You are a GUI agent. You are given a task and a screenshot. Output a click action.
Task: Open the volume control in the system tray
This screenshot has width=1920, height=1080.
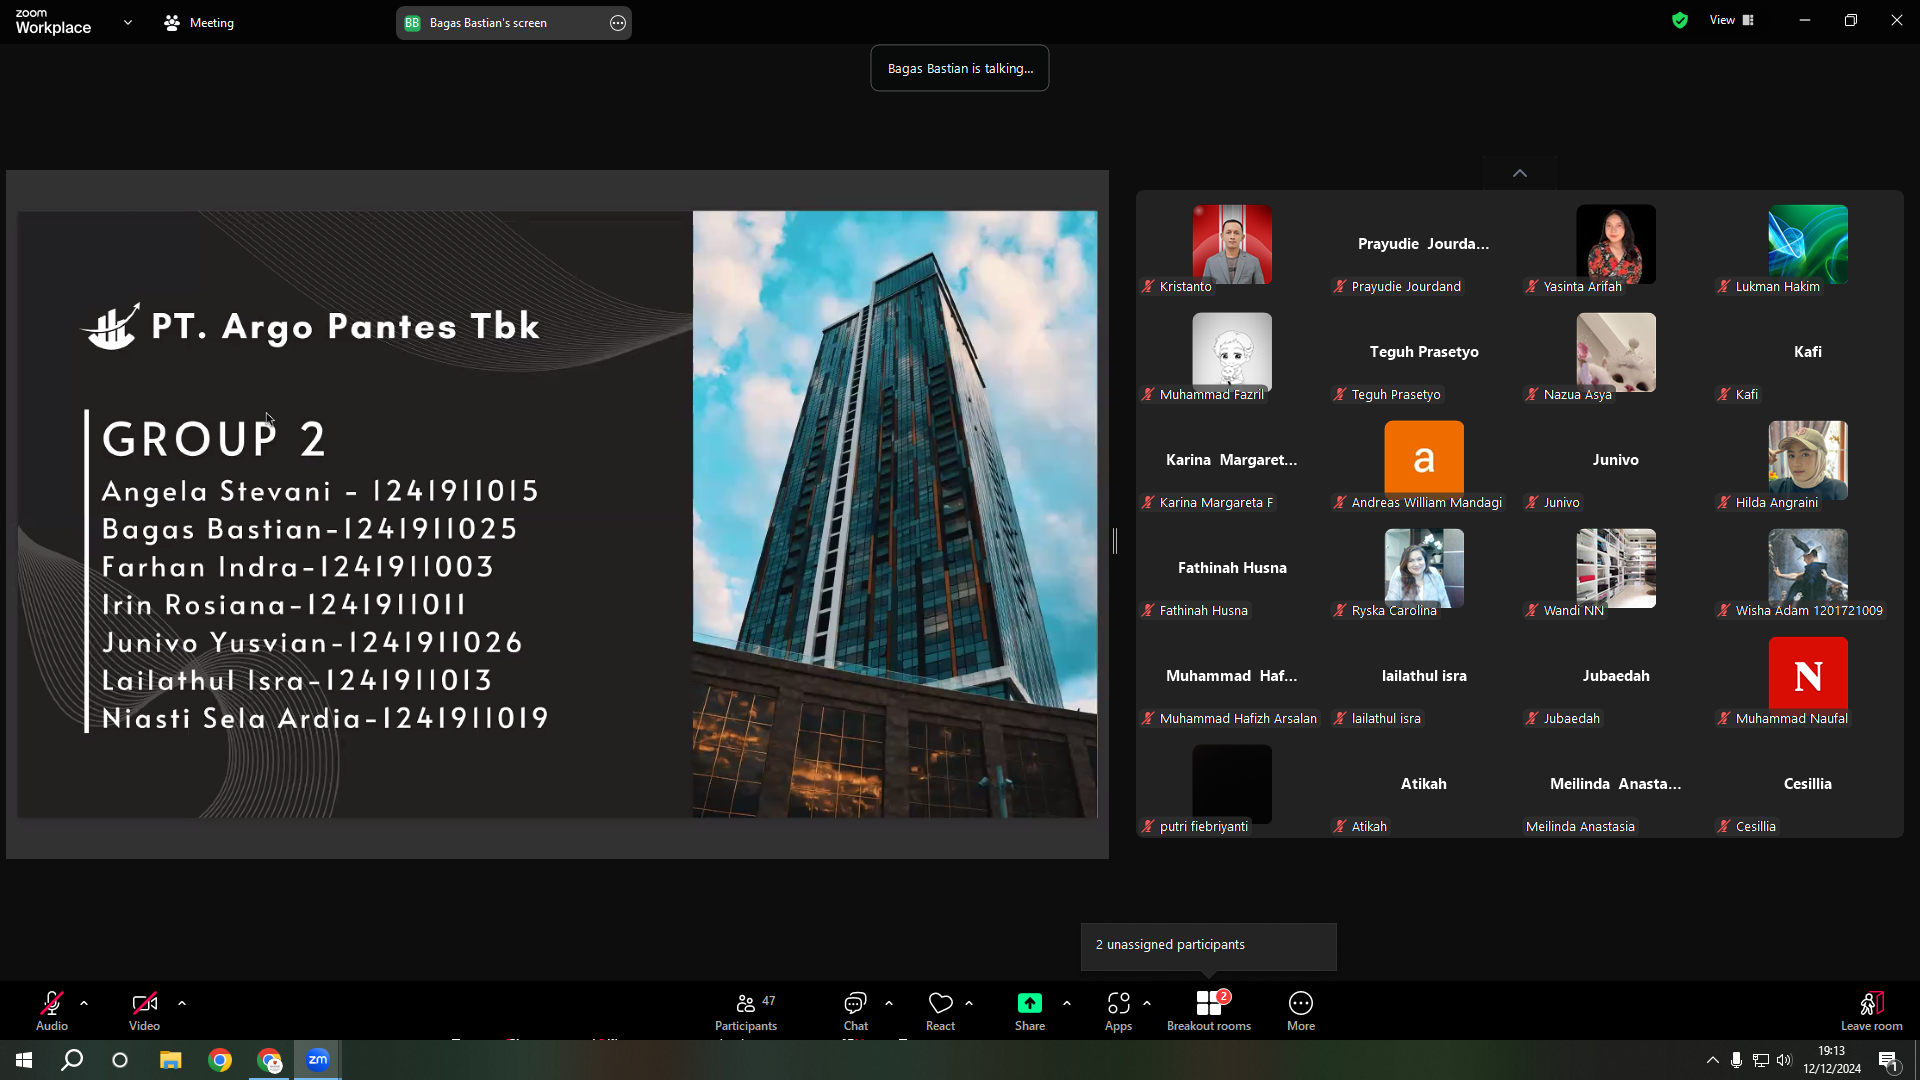[x=1785, y=1060]
